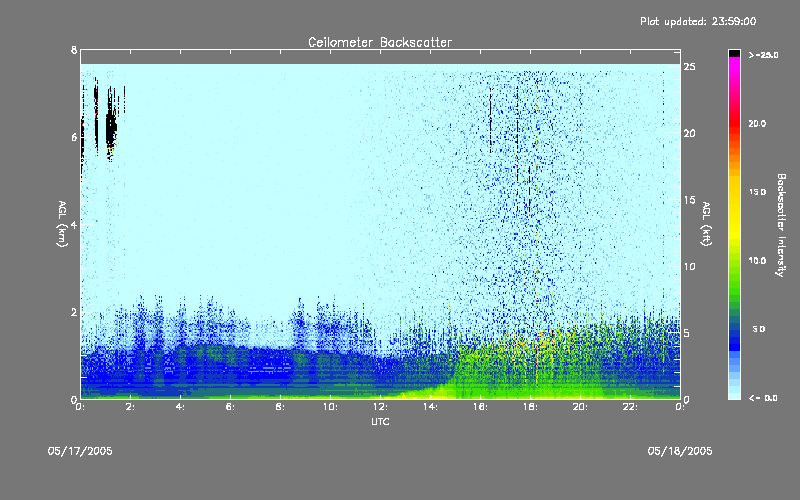
Task: Click the '<= 0.0' colorbar bottom value
Action: [763, 398]
